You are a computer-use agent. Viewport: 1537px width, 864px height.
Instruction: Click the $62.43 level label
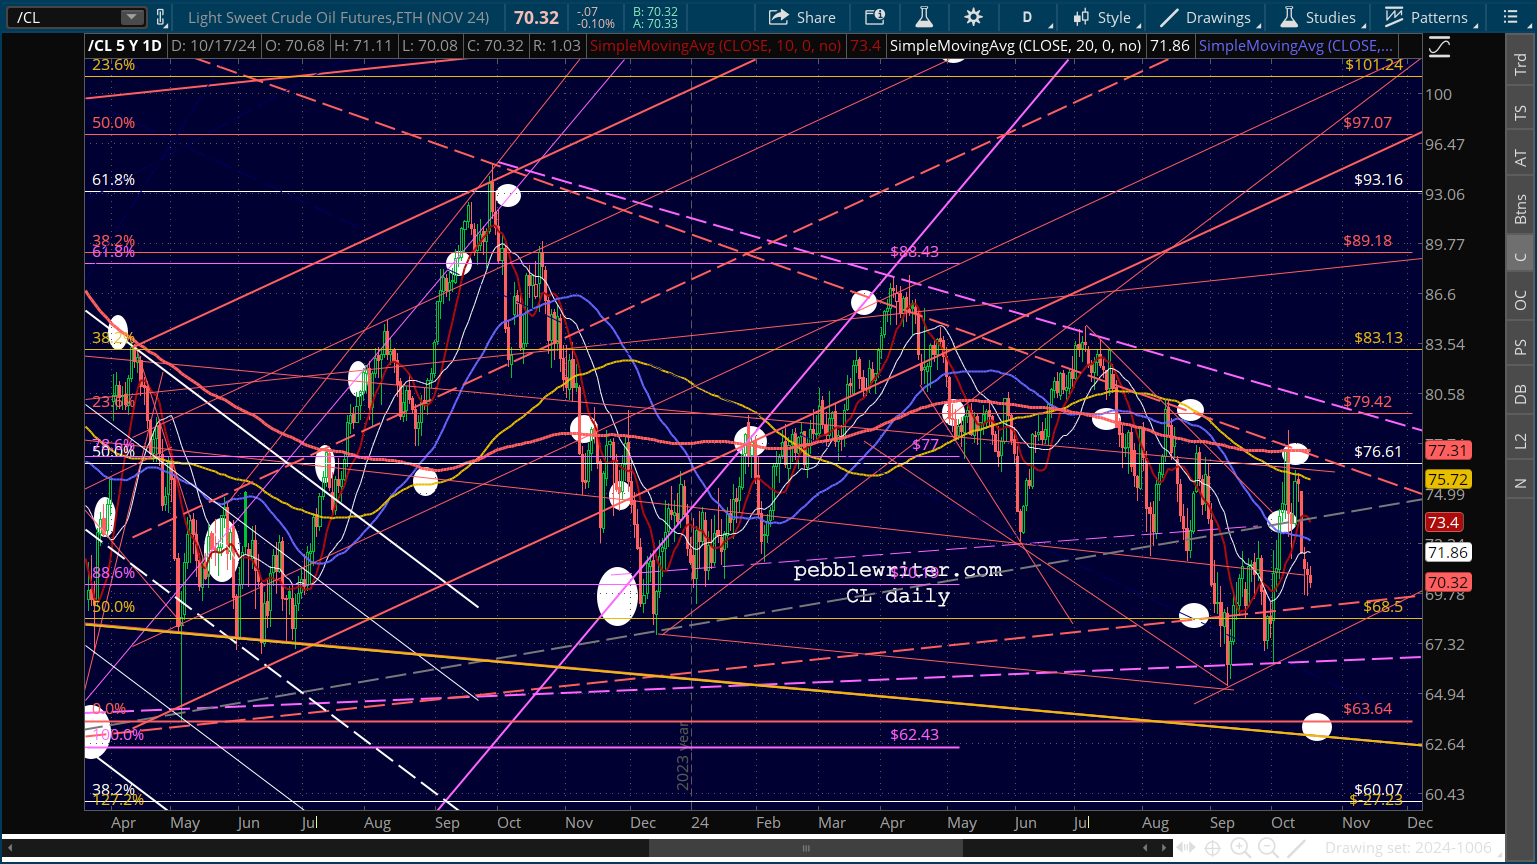(915, 735)
